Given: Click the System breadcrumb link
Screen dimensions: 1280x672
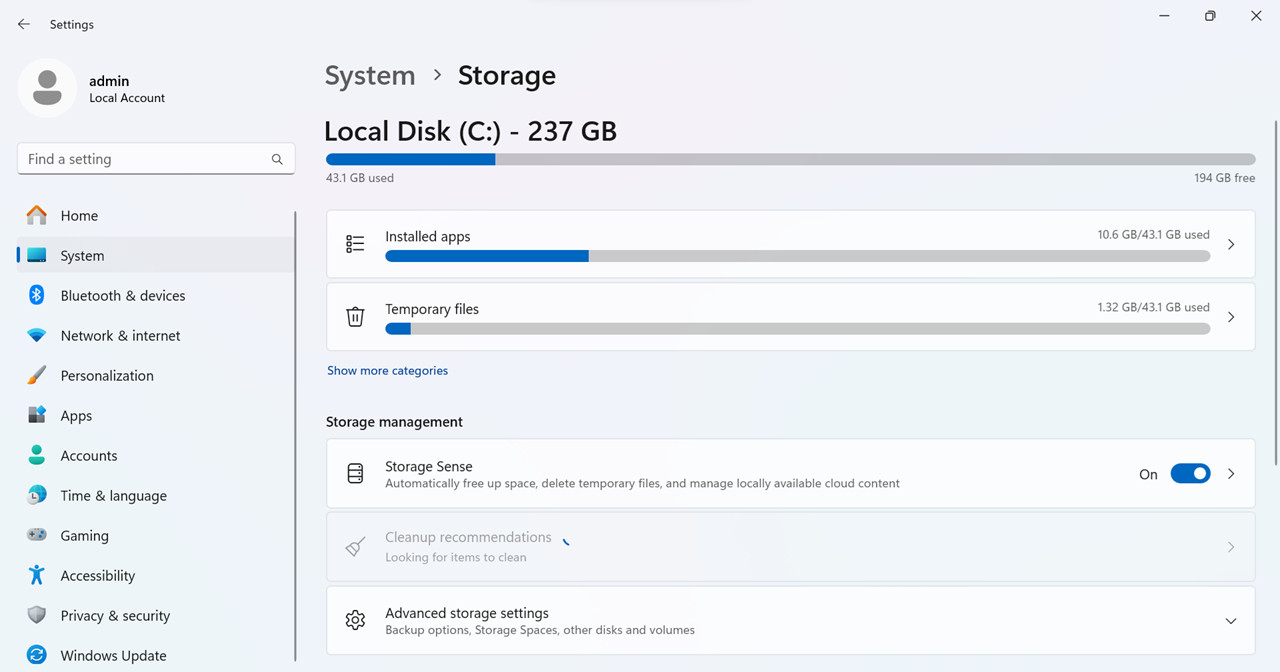Looking at the screenshot, I should [370, 76].
